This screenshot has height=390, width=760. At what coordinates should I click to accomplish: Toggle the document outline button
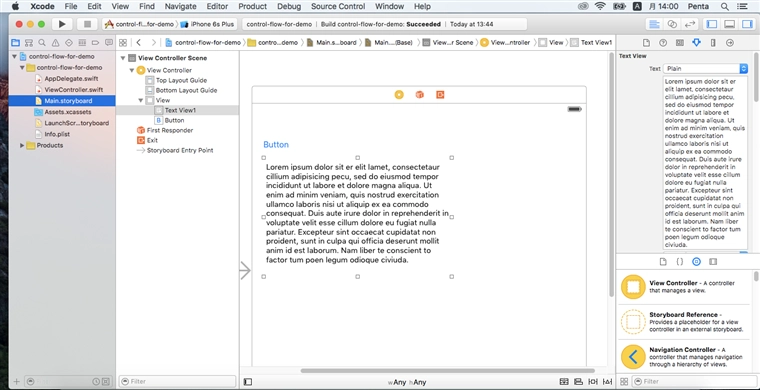point(248,382)
